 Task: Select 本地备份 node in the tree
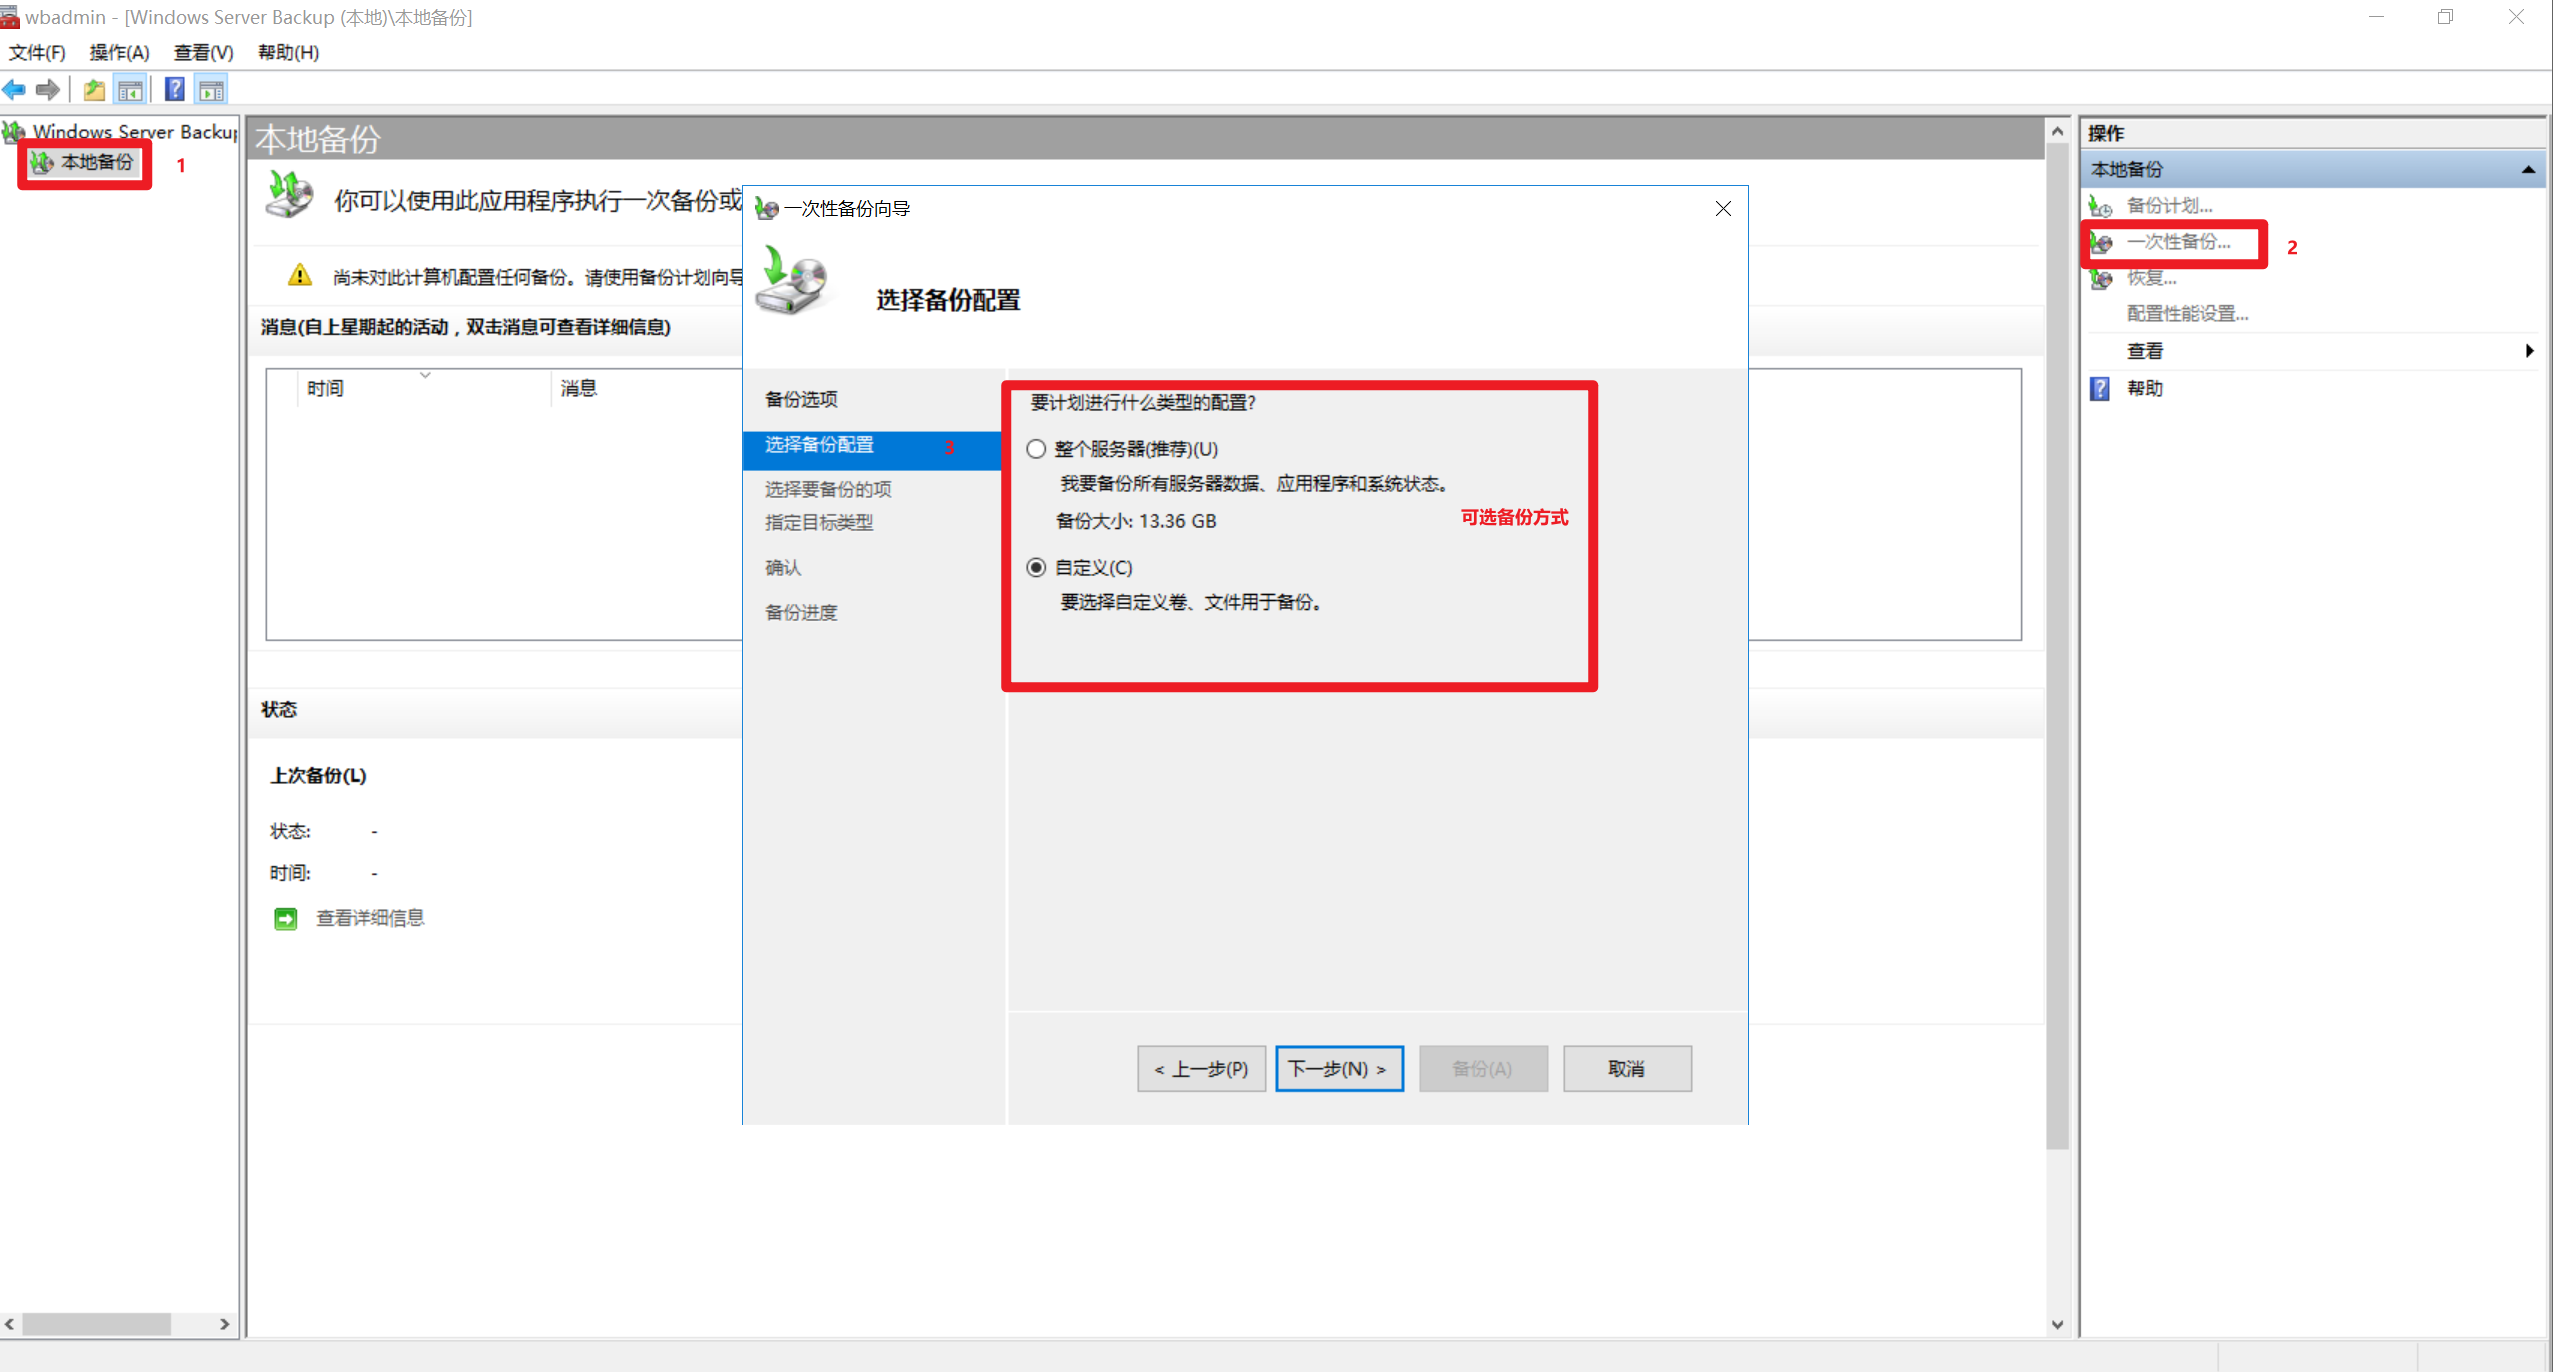click(x=96, y=162)
